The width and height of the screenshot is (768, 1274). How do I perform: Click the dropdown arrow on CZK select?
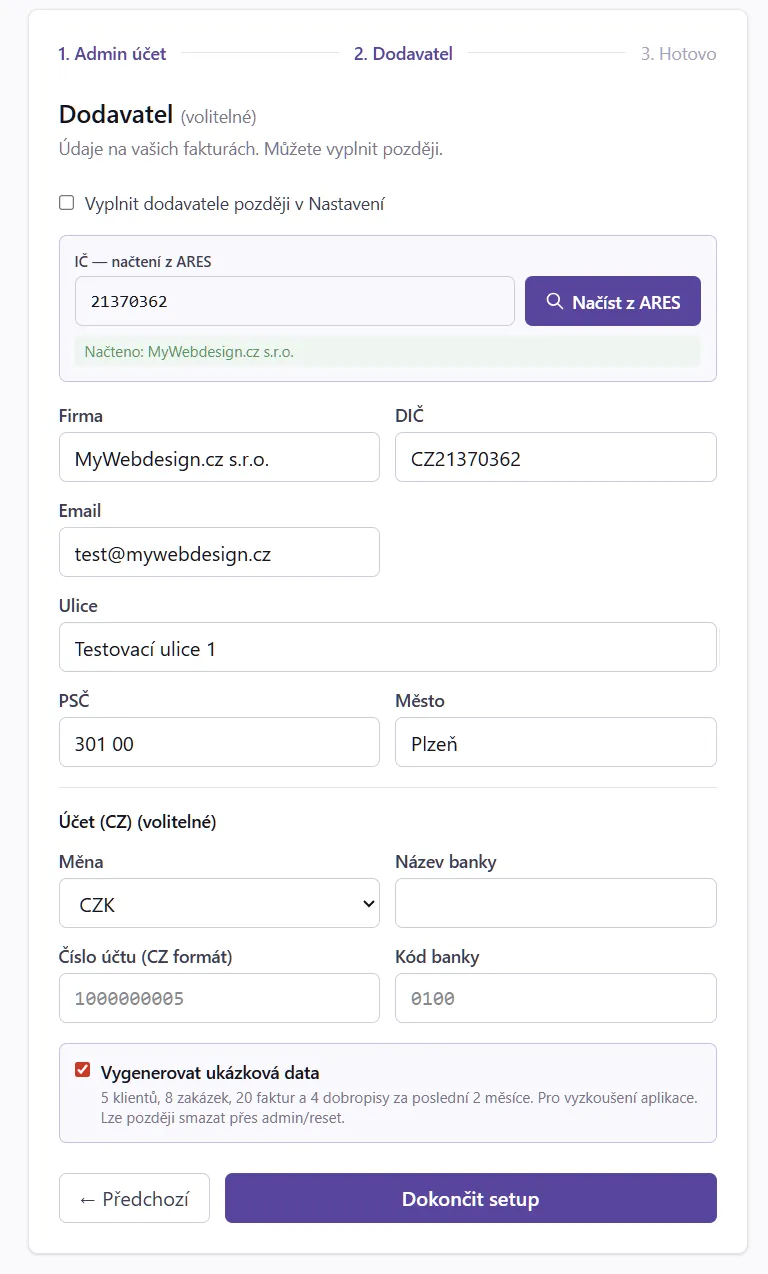click(367, 904)
